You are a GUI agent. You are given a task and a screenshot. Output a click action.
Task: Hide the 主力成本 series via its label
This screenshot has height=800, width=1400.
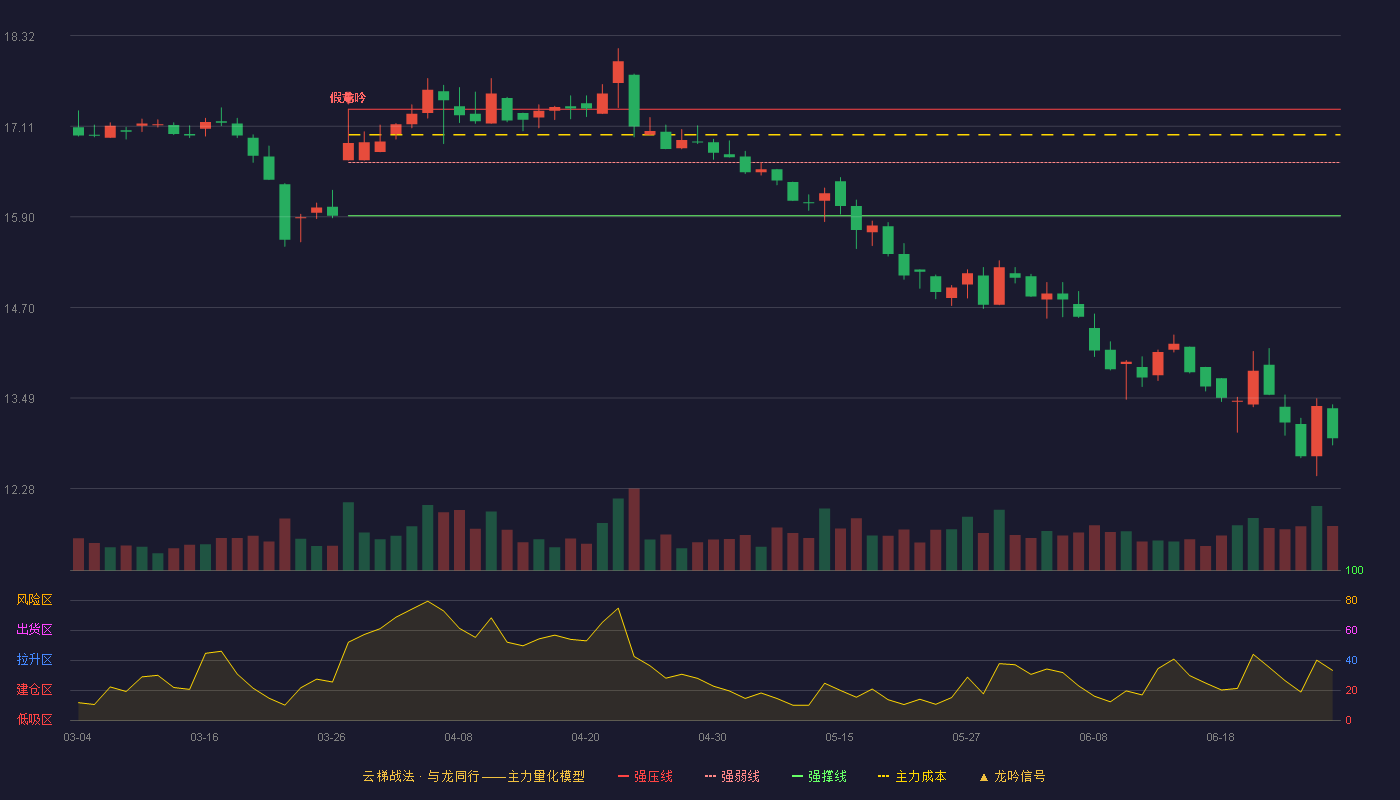tap(920, 776)
